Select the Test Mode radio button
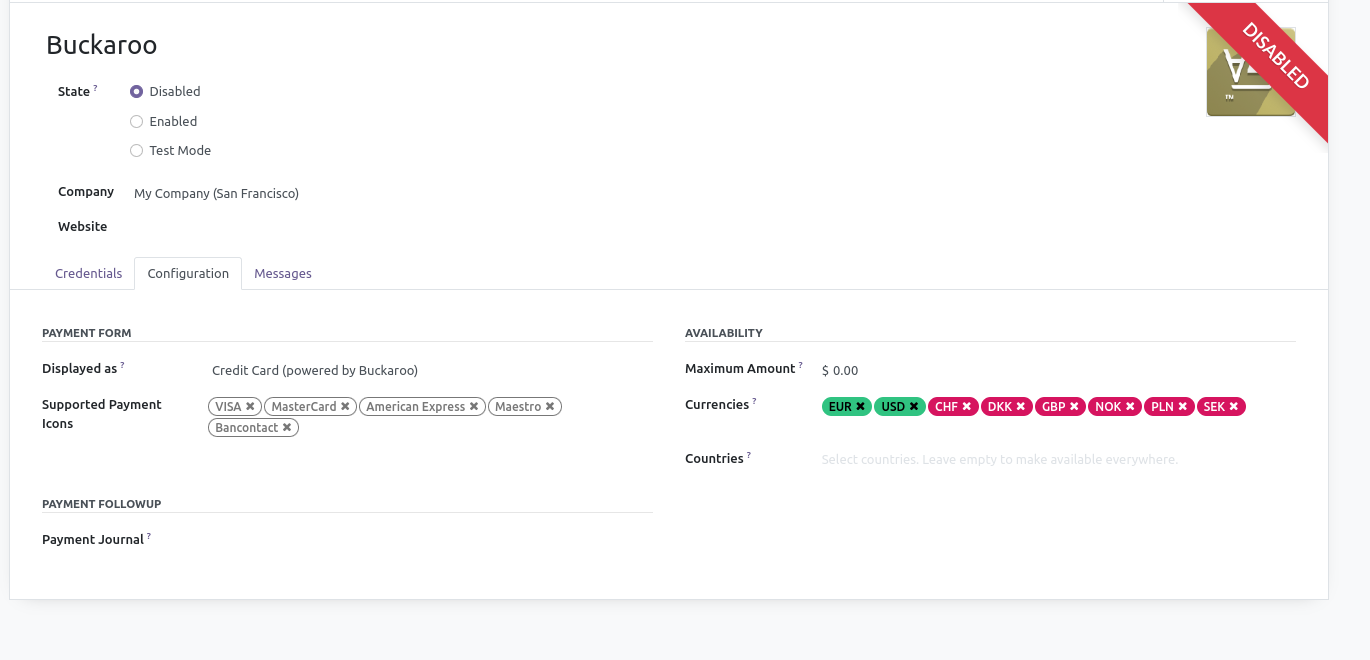1370x660 pixels. point(137,151)
